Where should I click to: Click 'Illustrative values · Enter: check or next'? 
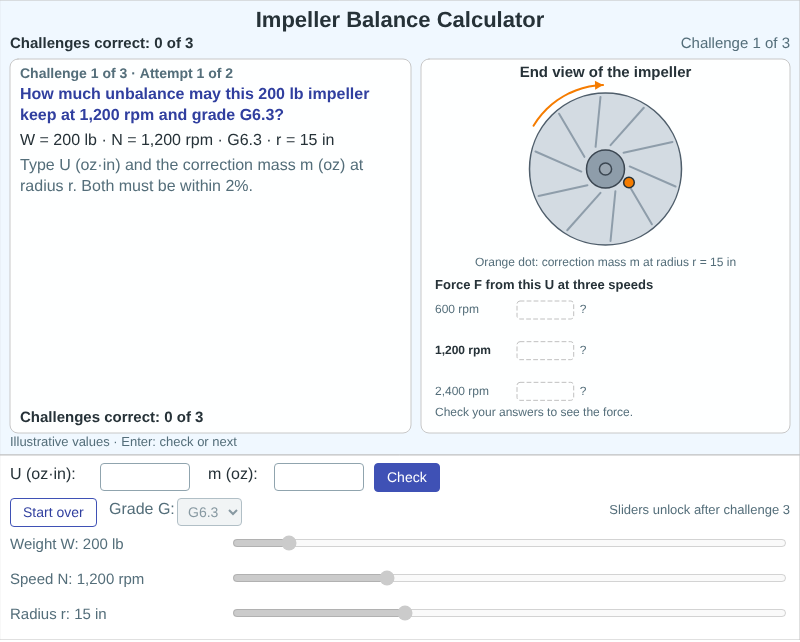(x=123, y=442)
